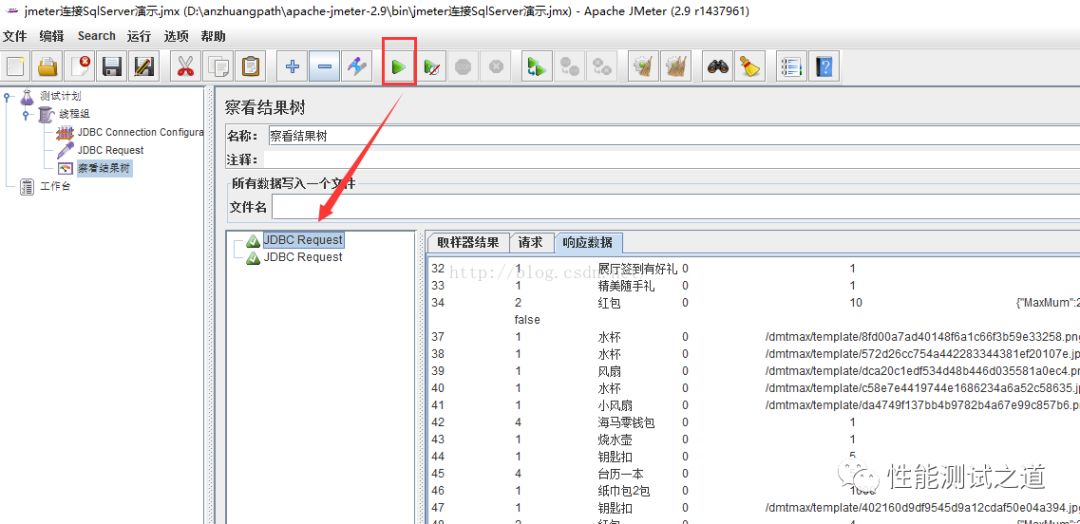This screenshot has width=1080, height=524.
Task: Click the Remote Stop All icon
Action: (x=570, y=67)
